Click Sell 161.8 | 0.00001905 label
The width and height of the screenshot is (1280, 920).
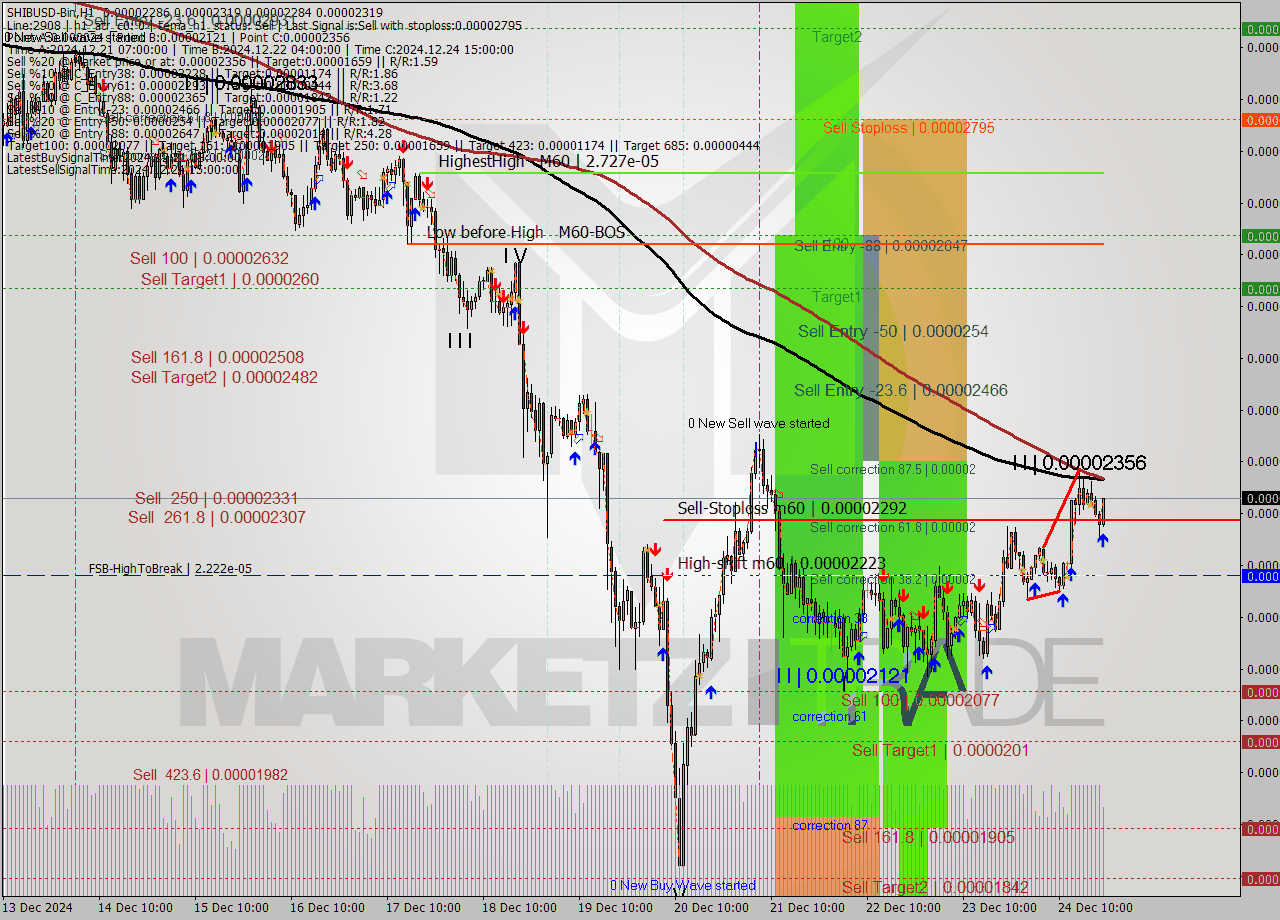click(928, 837)
